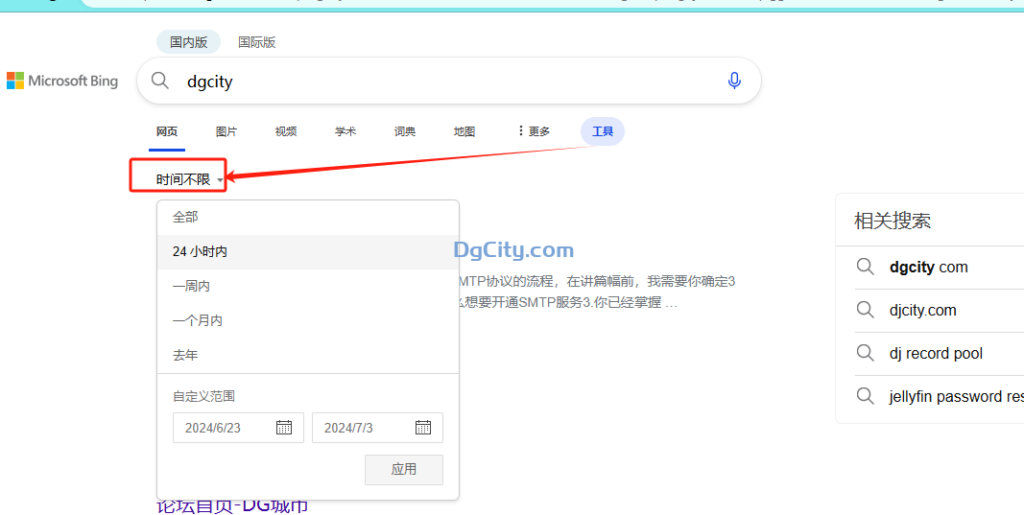Open the 视频 videos tab
The image size is (1024, 515).
(x=285, y=131)
